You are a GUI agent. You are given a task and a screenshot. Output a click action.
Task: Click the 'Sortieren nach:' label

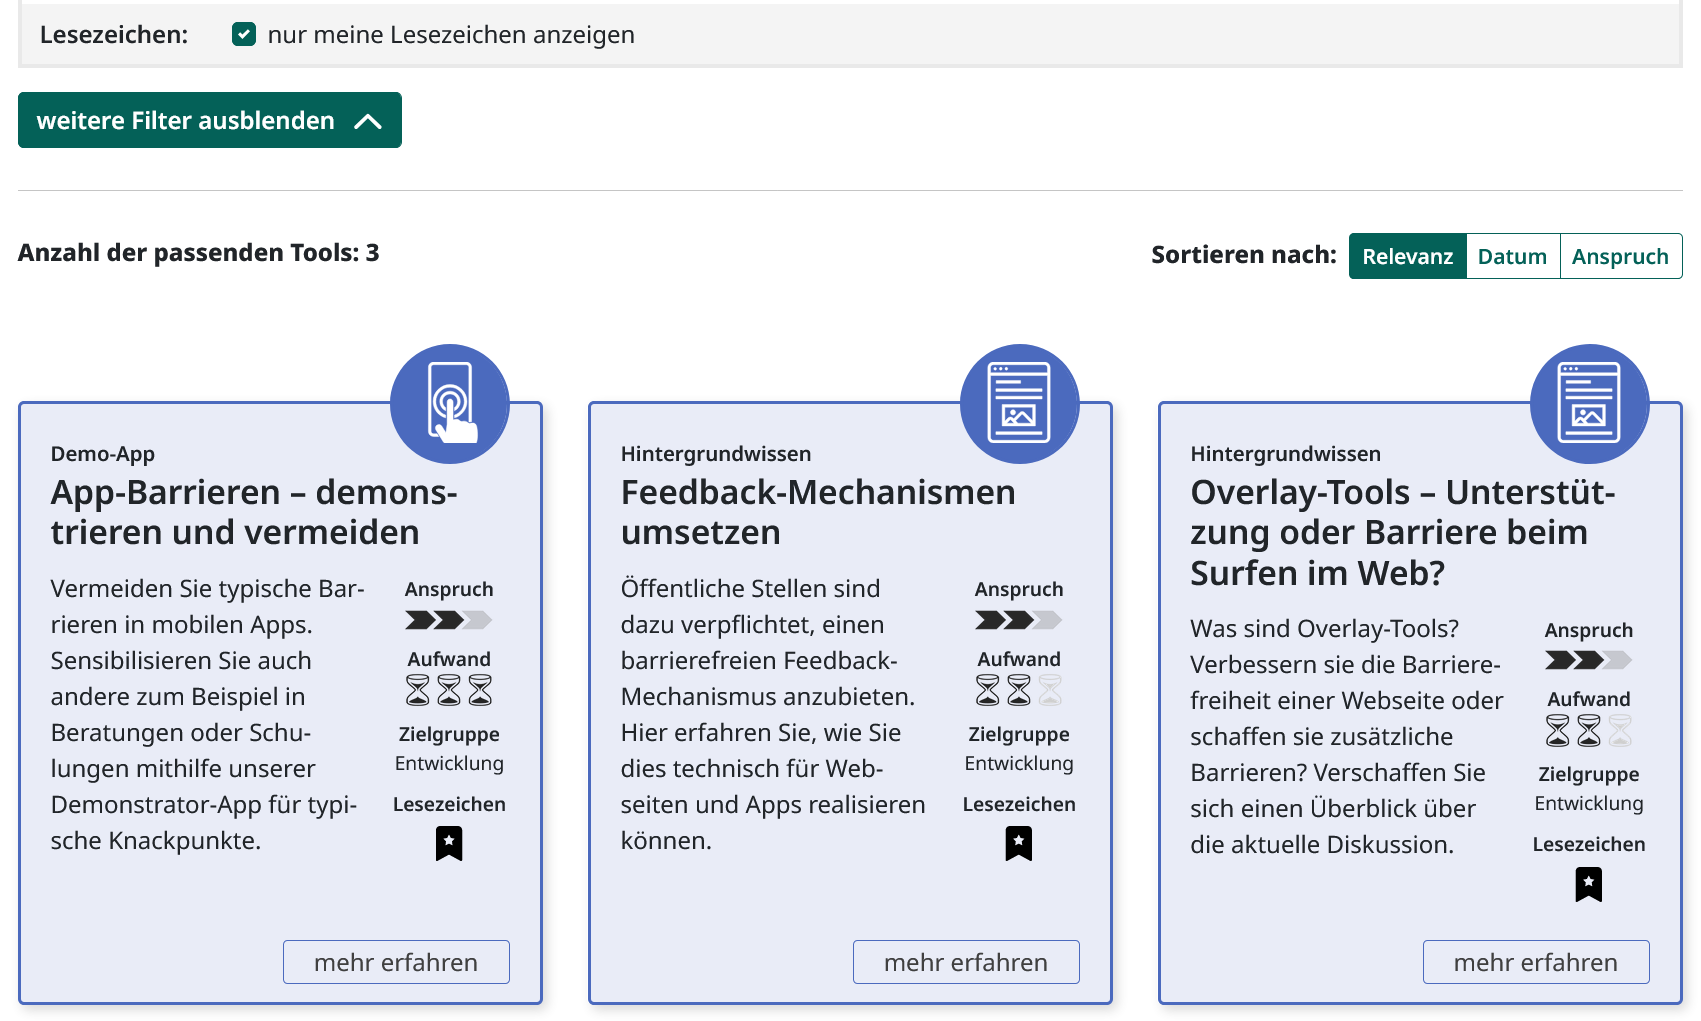(x=1244, y=254)
